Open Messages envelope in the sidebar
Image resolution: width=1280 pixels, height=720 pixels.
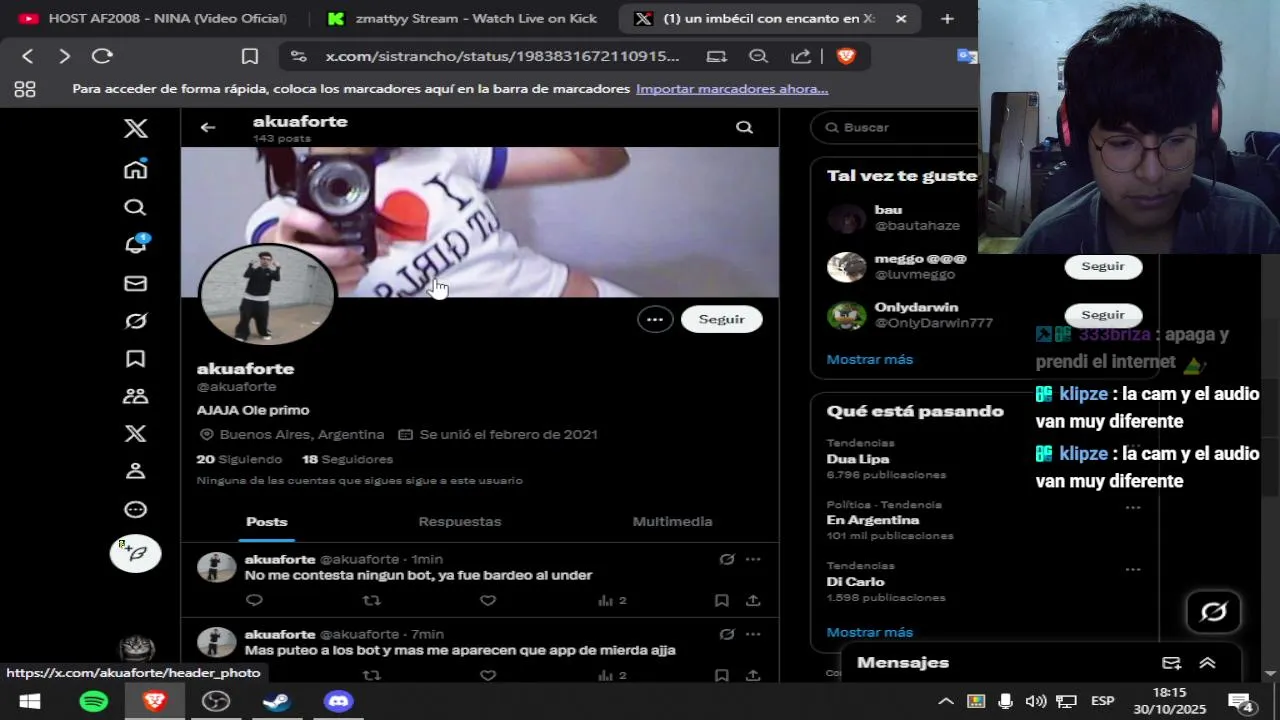pyautogui.click(x=135, y=284)
